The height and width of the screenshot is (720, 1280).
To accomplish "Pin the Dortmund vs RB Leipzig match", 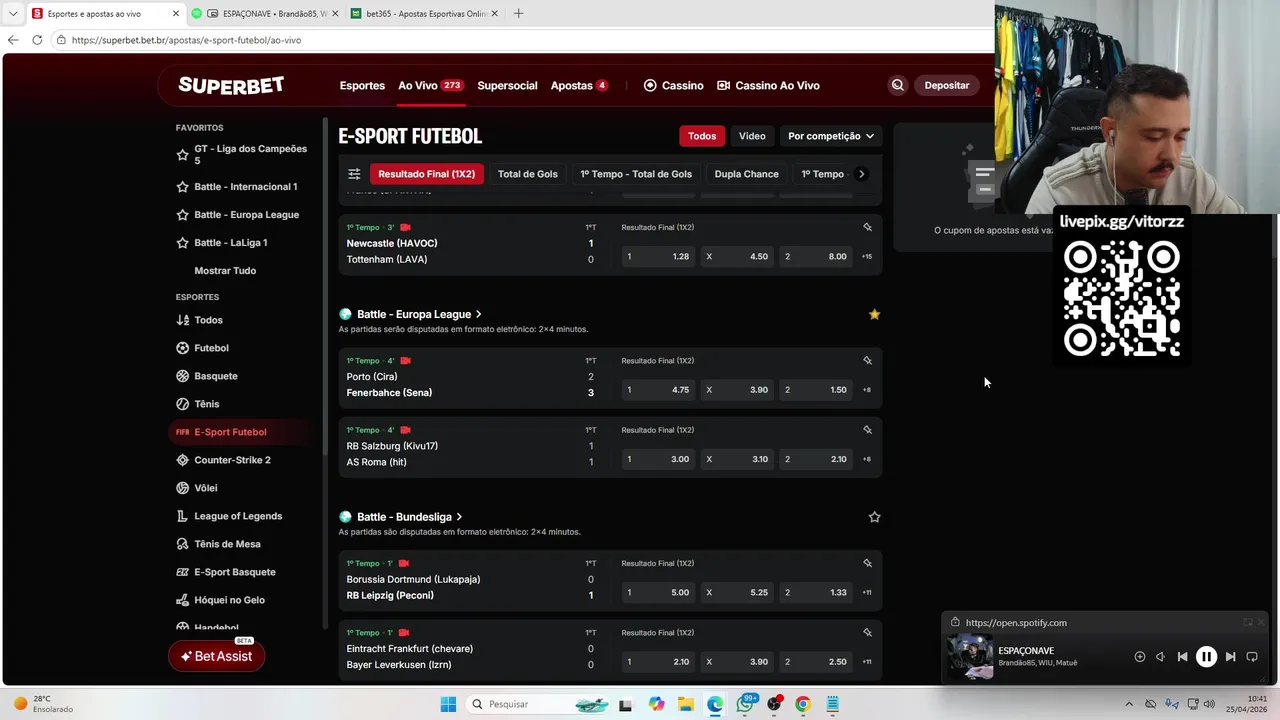I will [867, 563].
